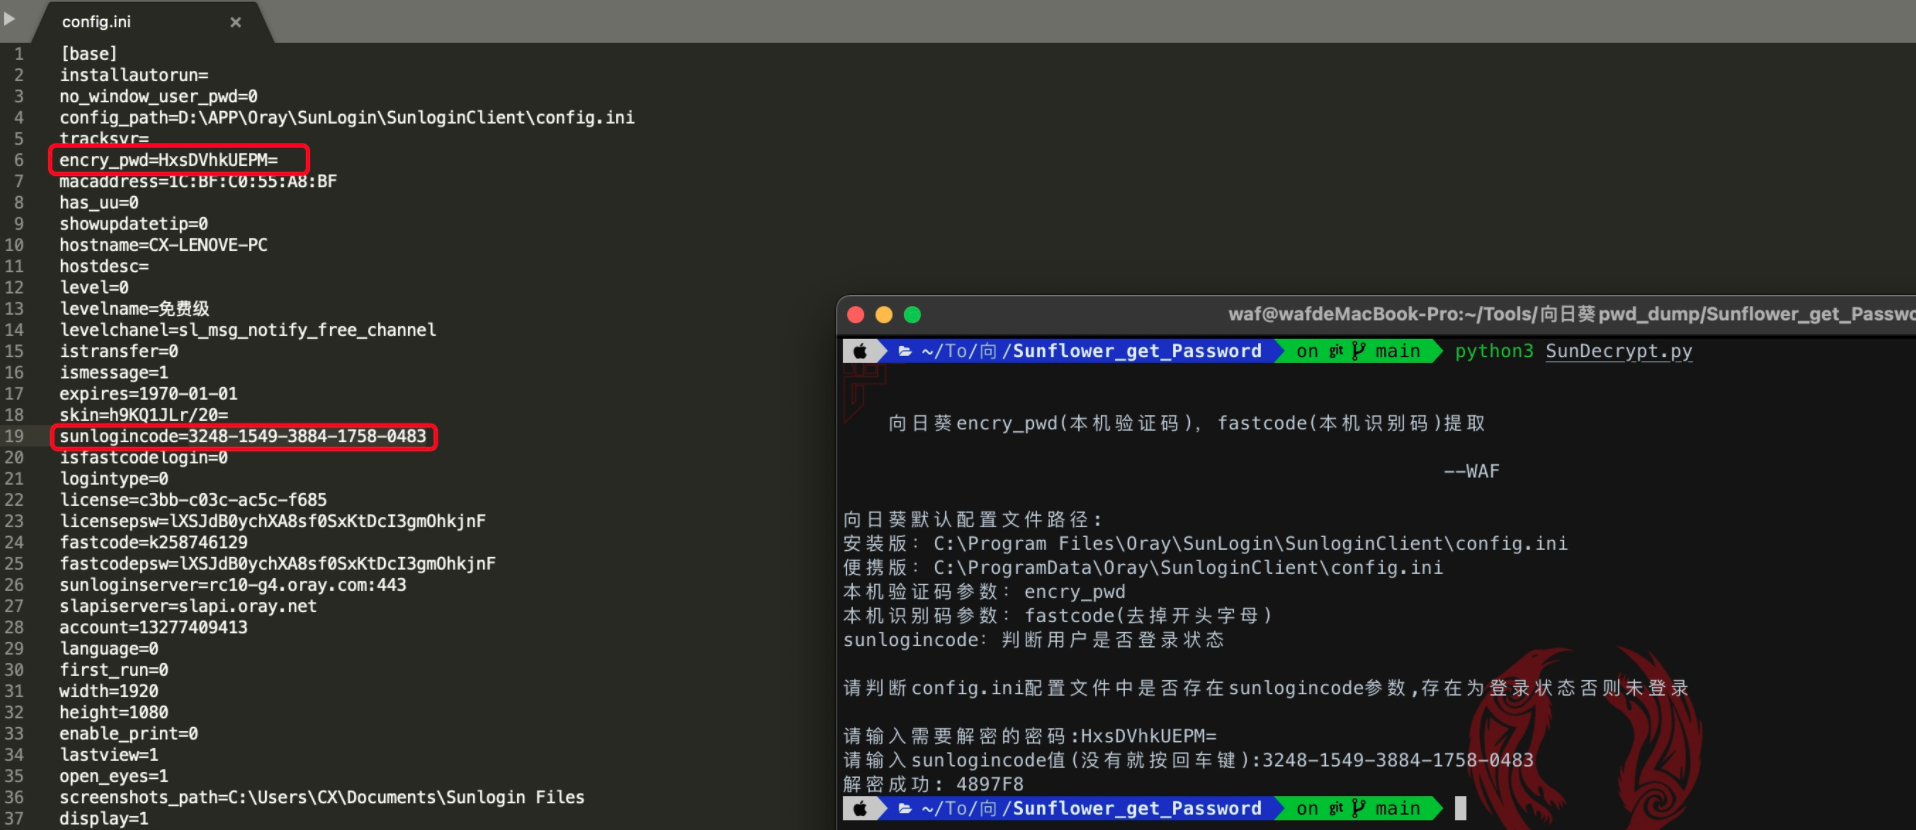Click the [base] section header line
The image size is (1916, 830).
click(88, 54)
